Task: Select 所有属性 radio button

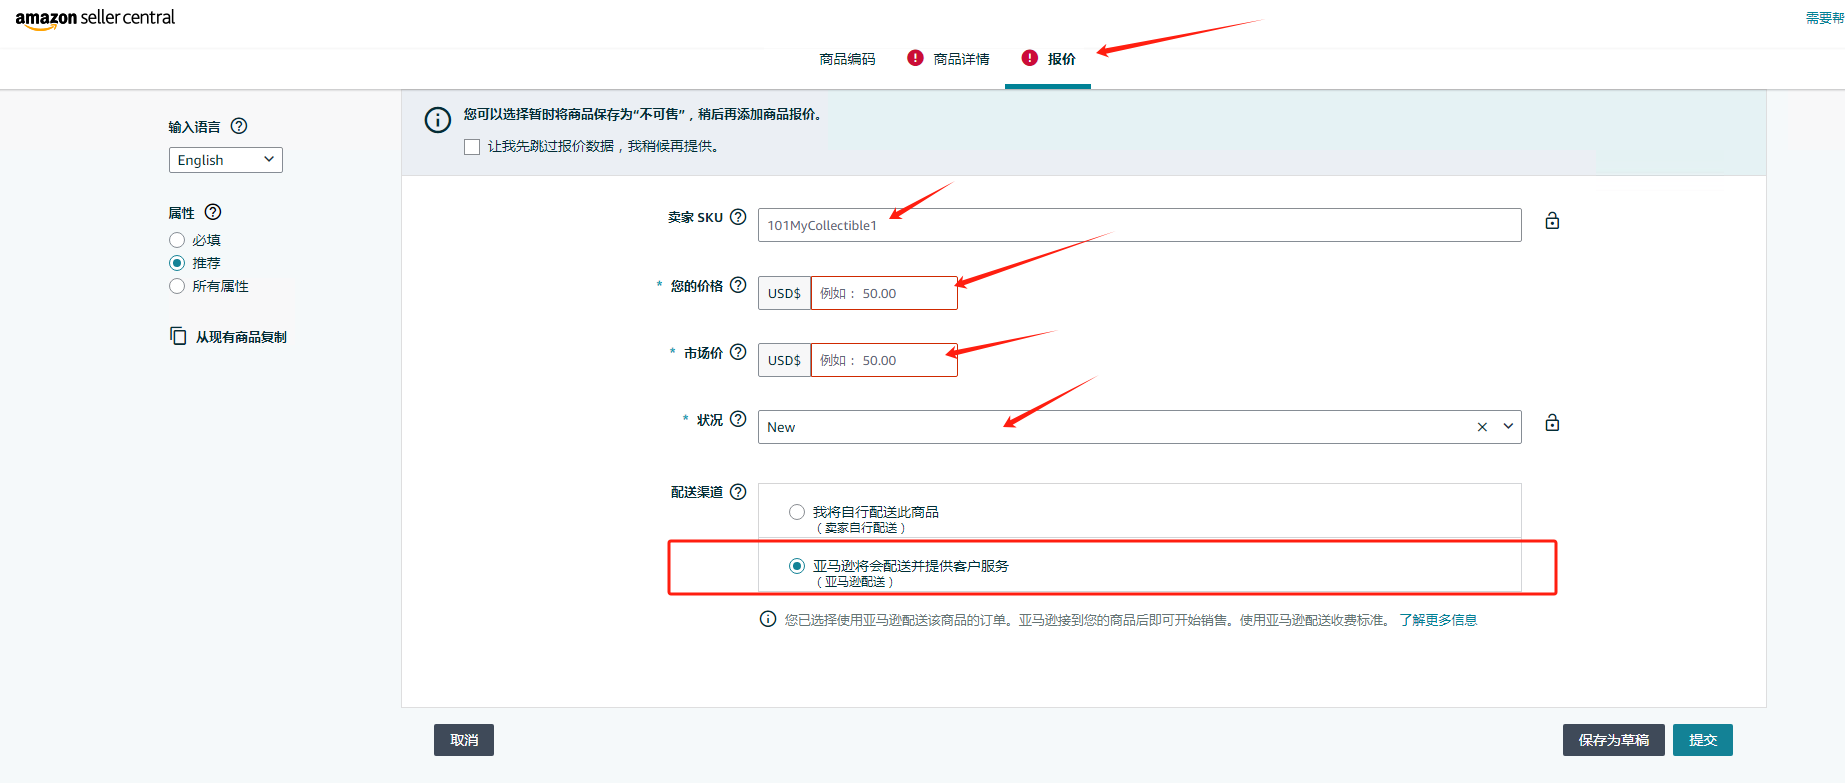Action: 177,286
